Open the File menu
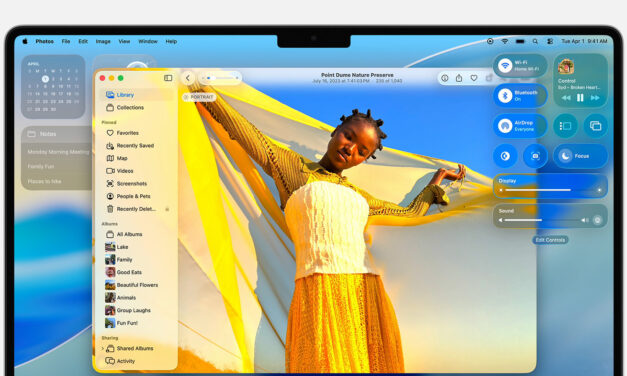The width and height of the screenshot is (627, 376). (66, 41)
